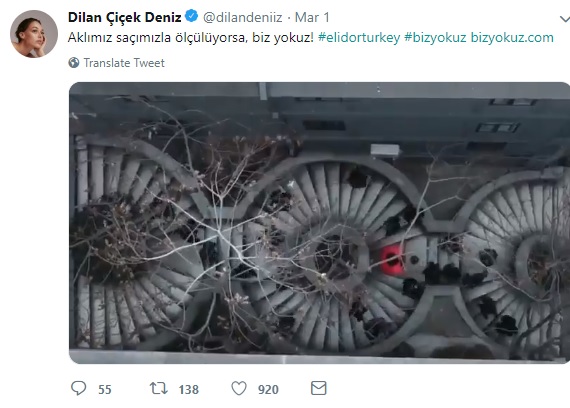Open the #bizyokuz hashtag

point(435,37)
